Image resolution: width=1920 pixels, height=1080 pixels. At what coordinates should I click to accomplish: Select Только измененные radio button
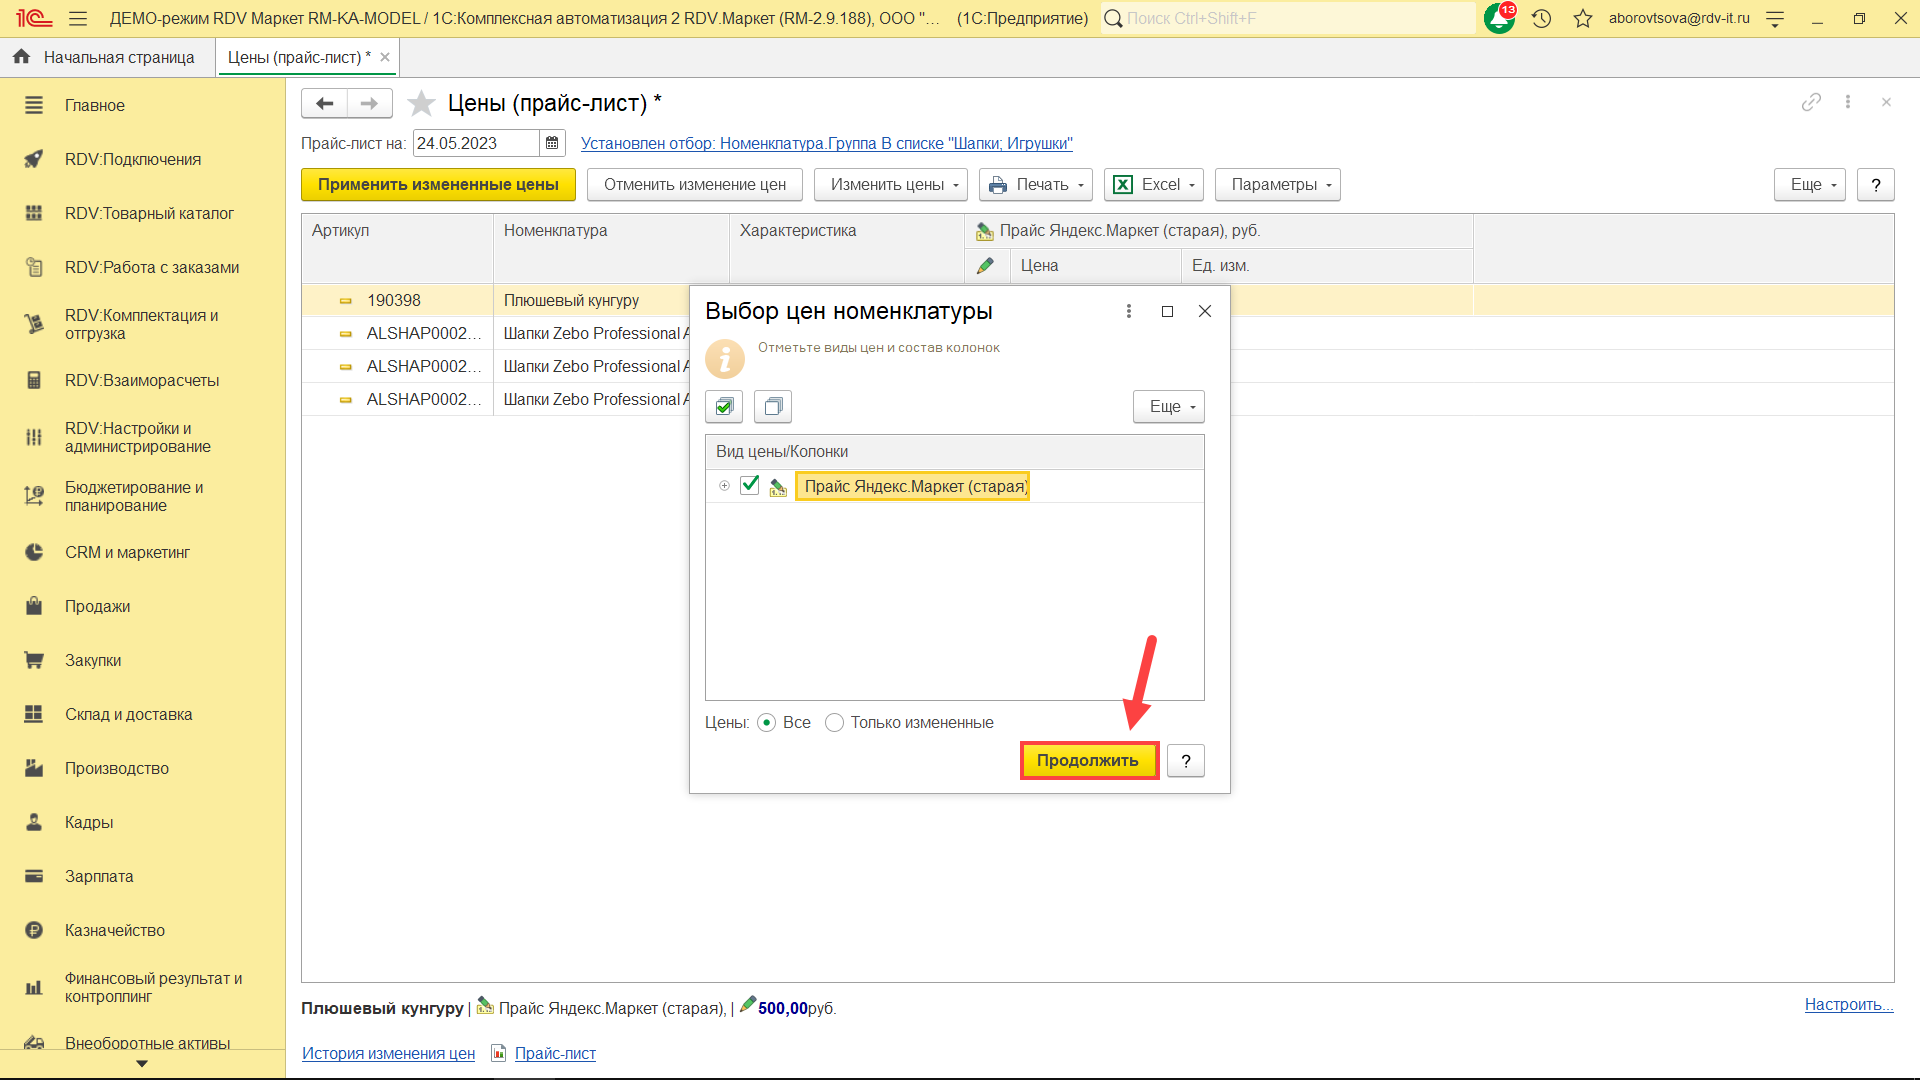coord(835,722)
